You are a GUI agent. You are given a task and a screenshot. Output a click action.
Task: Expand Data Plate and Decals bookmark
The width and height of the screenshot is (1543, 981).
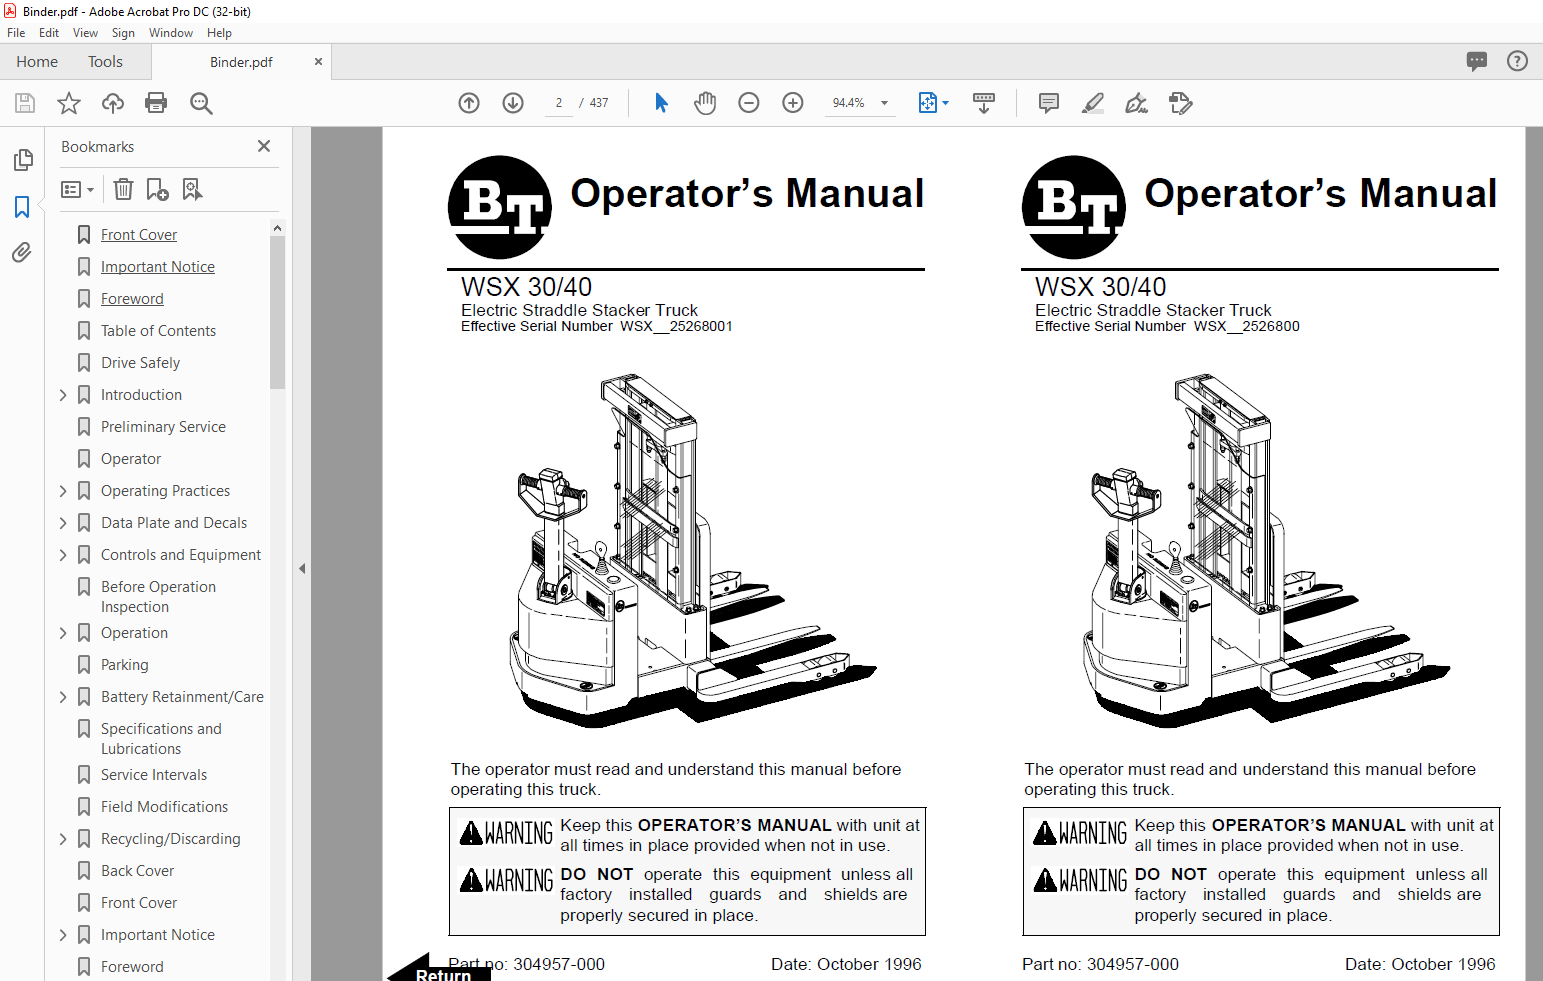[x=63, y=523]
